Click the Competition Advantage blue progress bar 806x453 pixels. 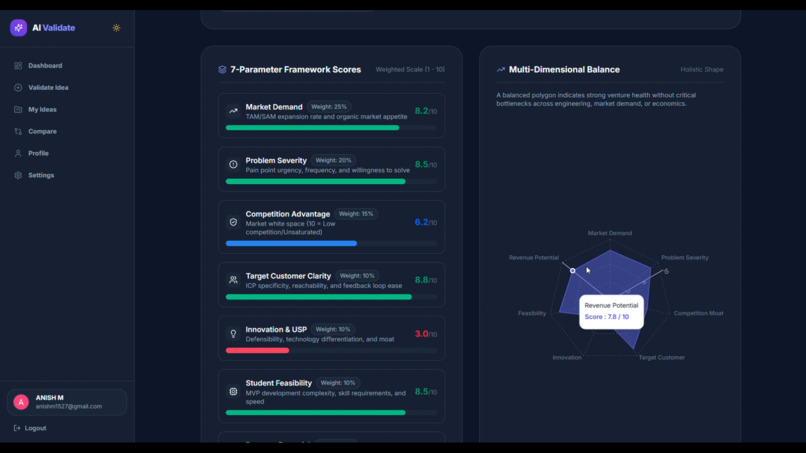click(291, 243)
